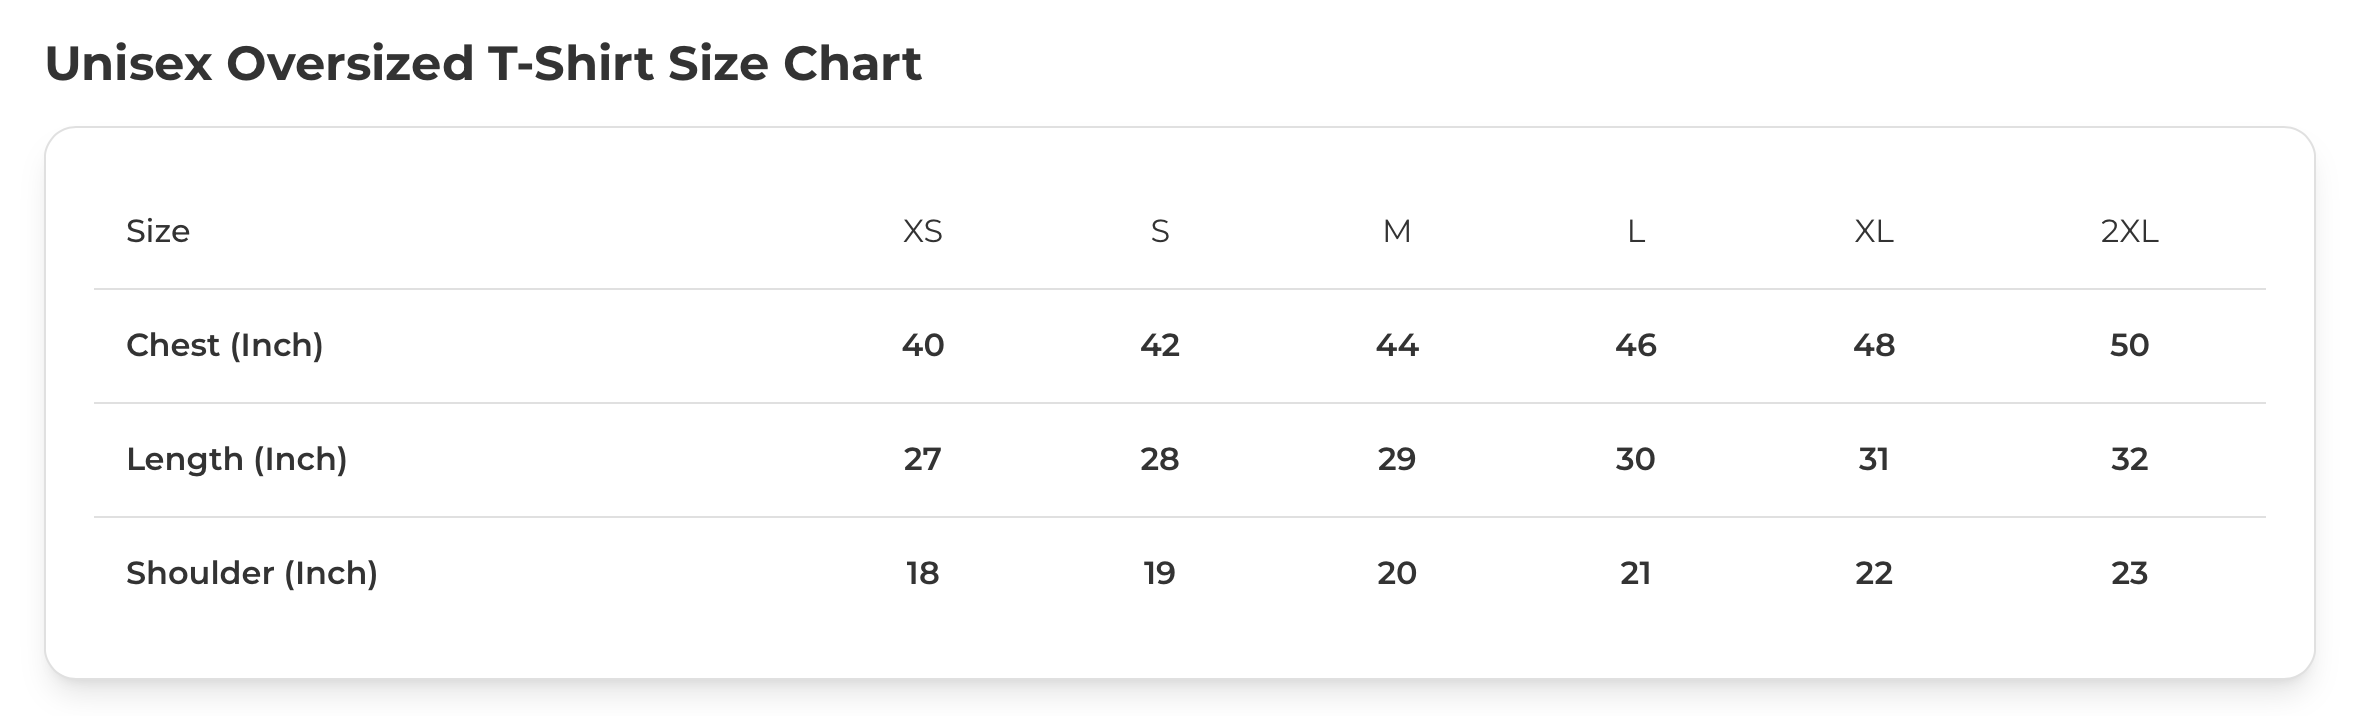Click the Chest (Inch) row label
The width and height of the screenshot is (2368, 716).
225,345
